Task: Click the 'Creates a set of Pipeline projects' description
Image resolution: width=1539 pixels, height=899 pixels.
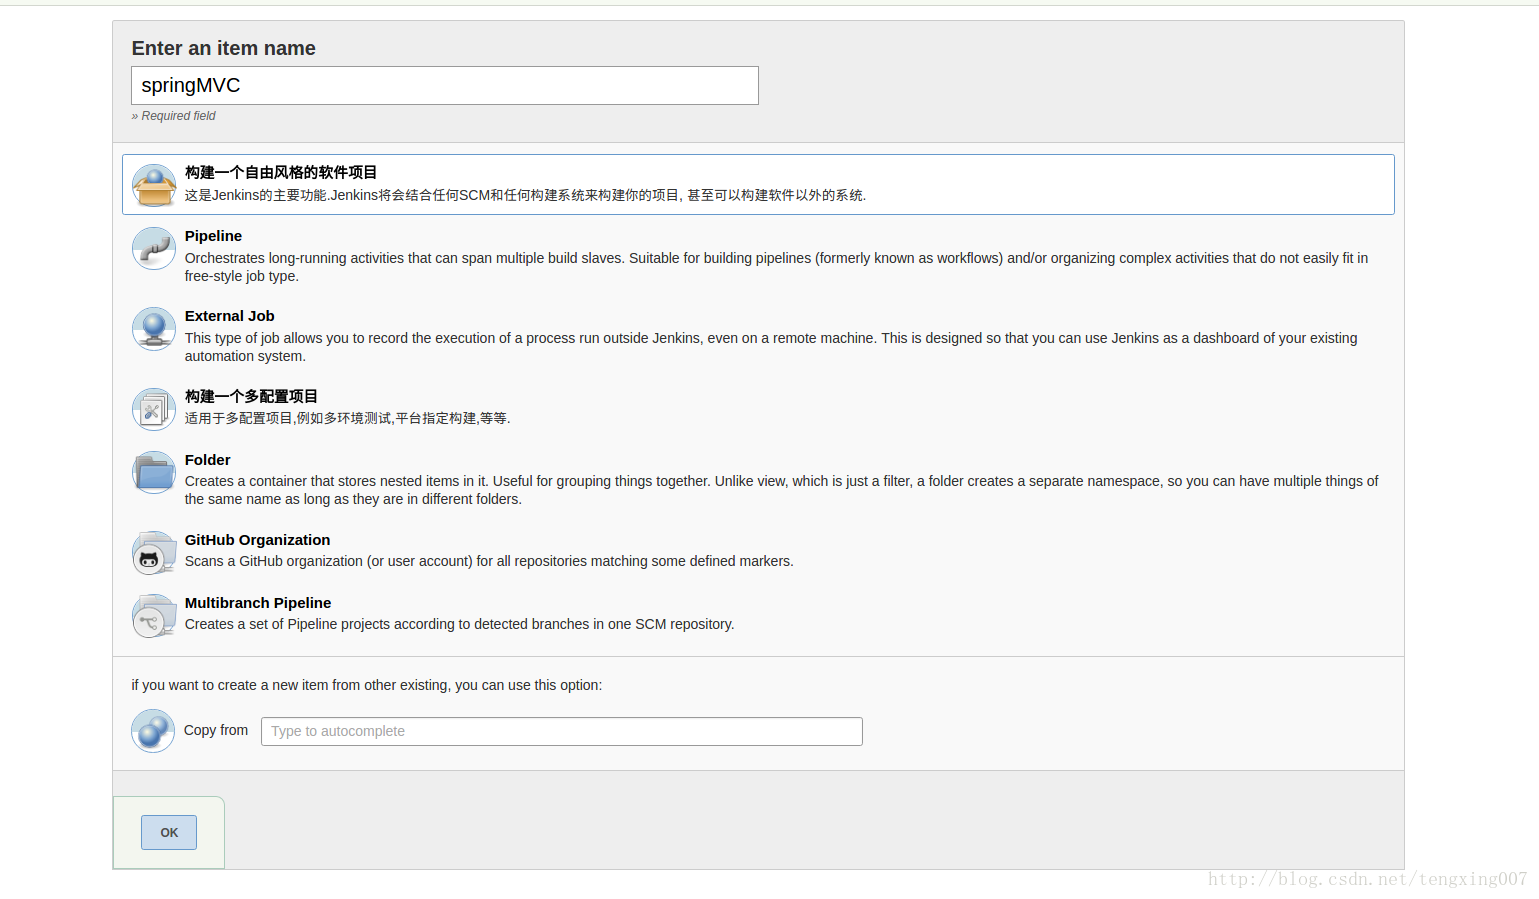Action: 459,624
